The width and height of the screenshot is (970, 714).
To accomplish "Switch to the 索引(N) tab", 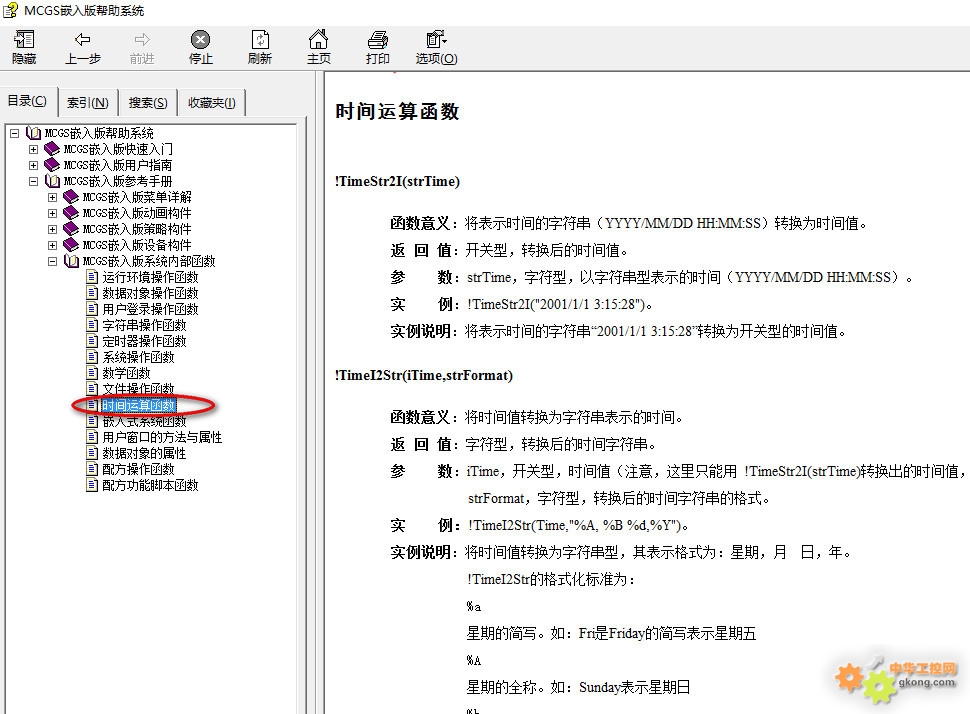I will (x=87, y=103).
